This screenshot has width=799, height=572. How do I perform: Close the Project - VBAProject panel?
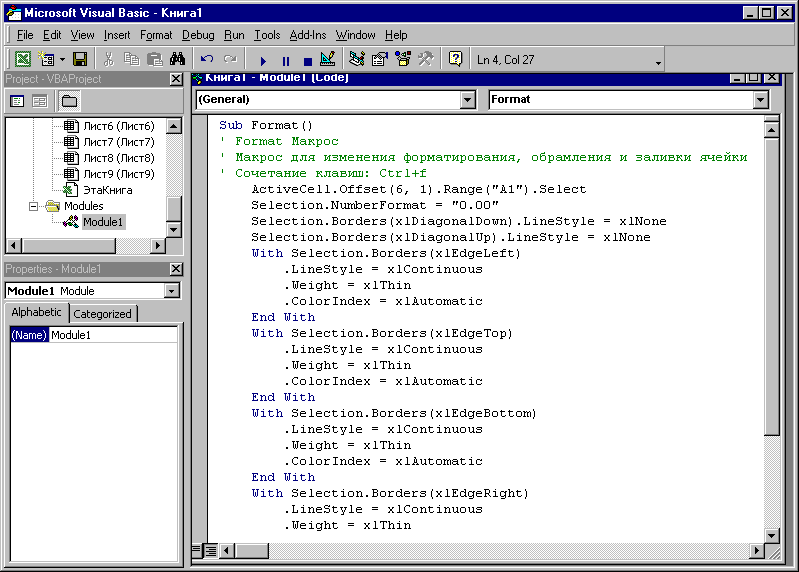pyautogui.click(x=176, y=79)
